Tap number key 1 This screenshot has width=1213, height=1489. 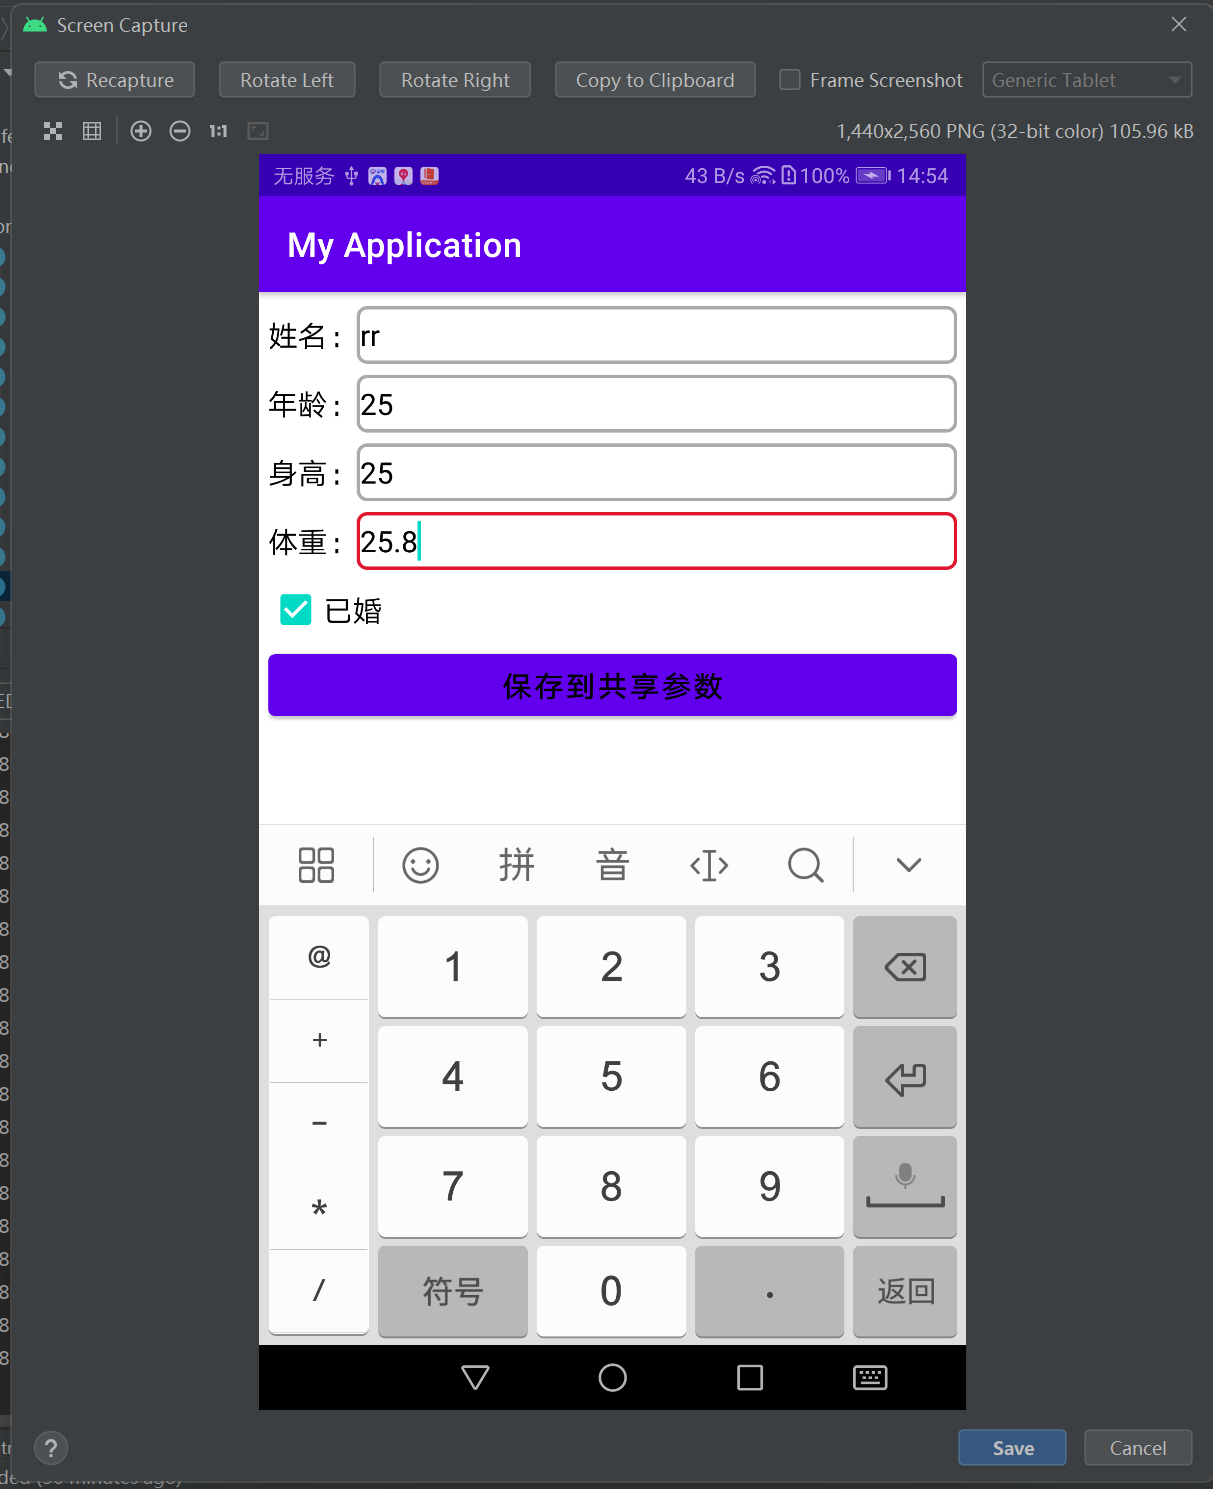[x=453, y=967]
